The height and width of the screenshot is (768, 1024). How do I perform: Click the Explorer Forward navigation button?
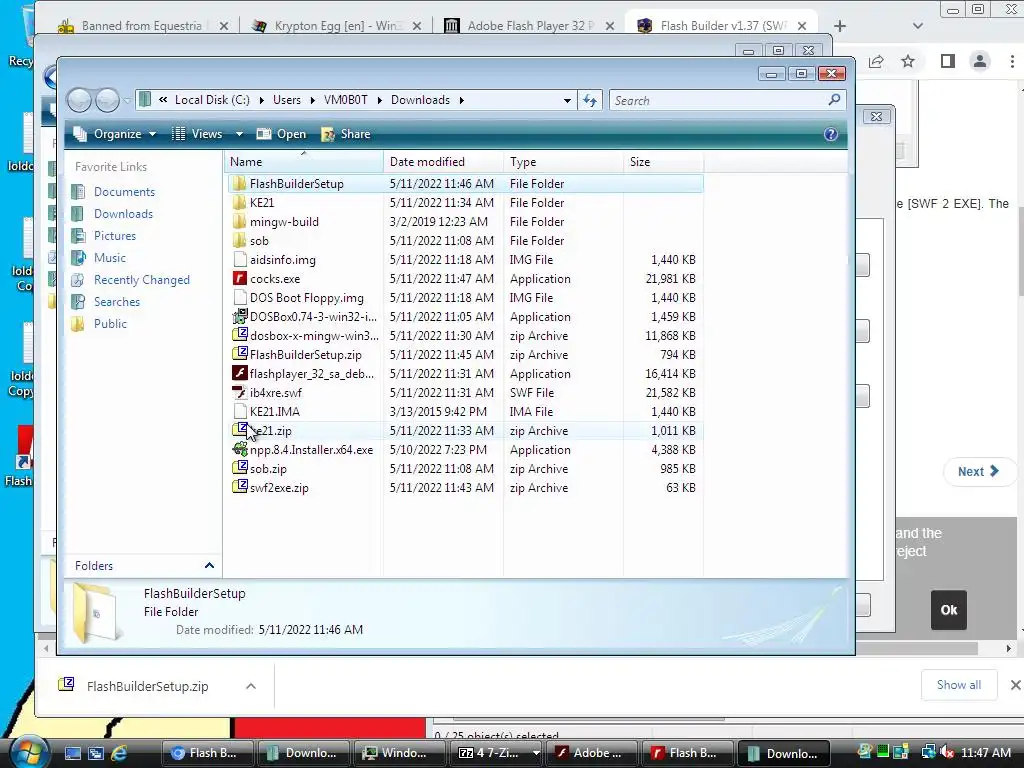[x=108, y=100]
